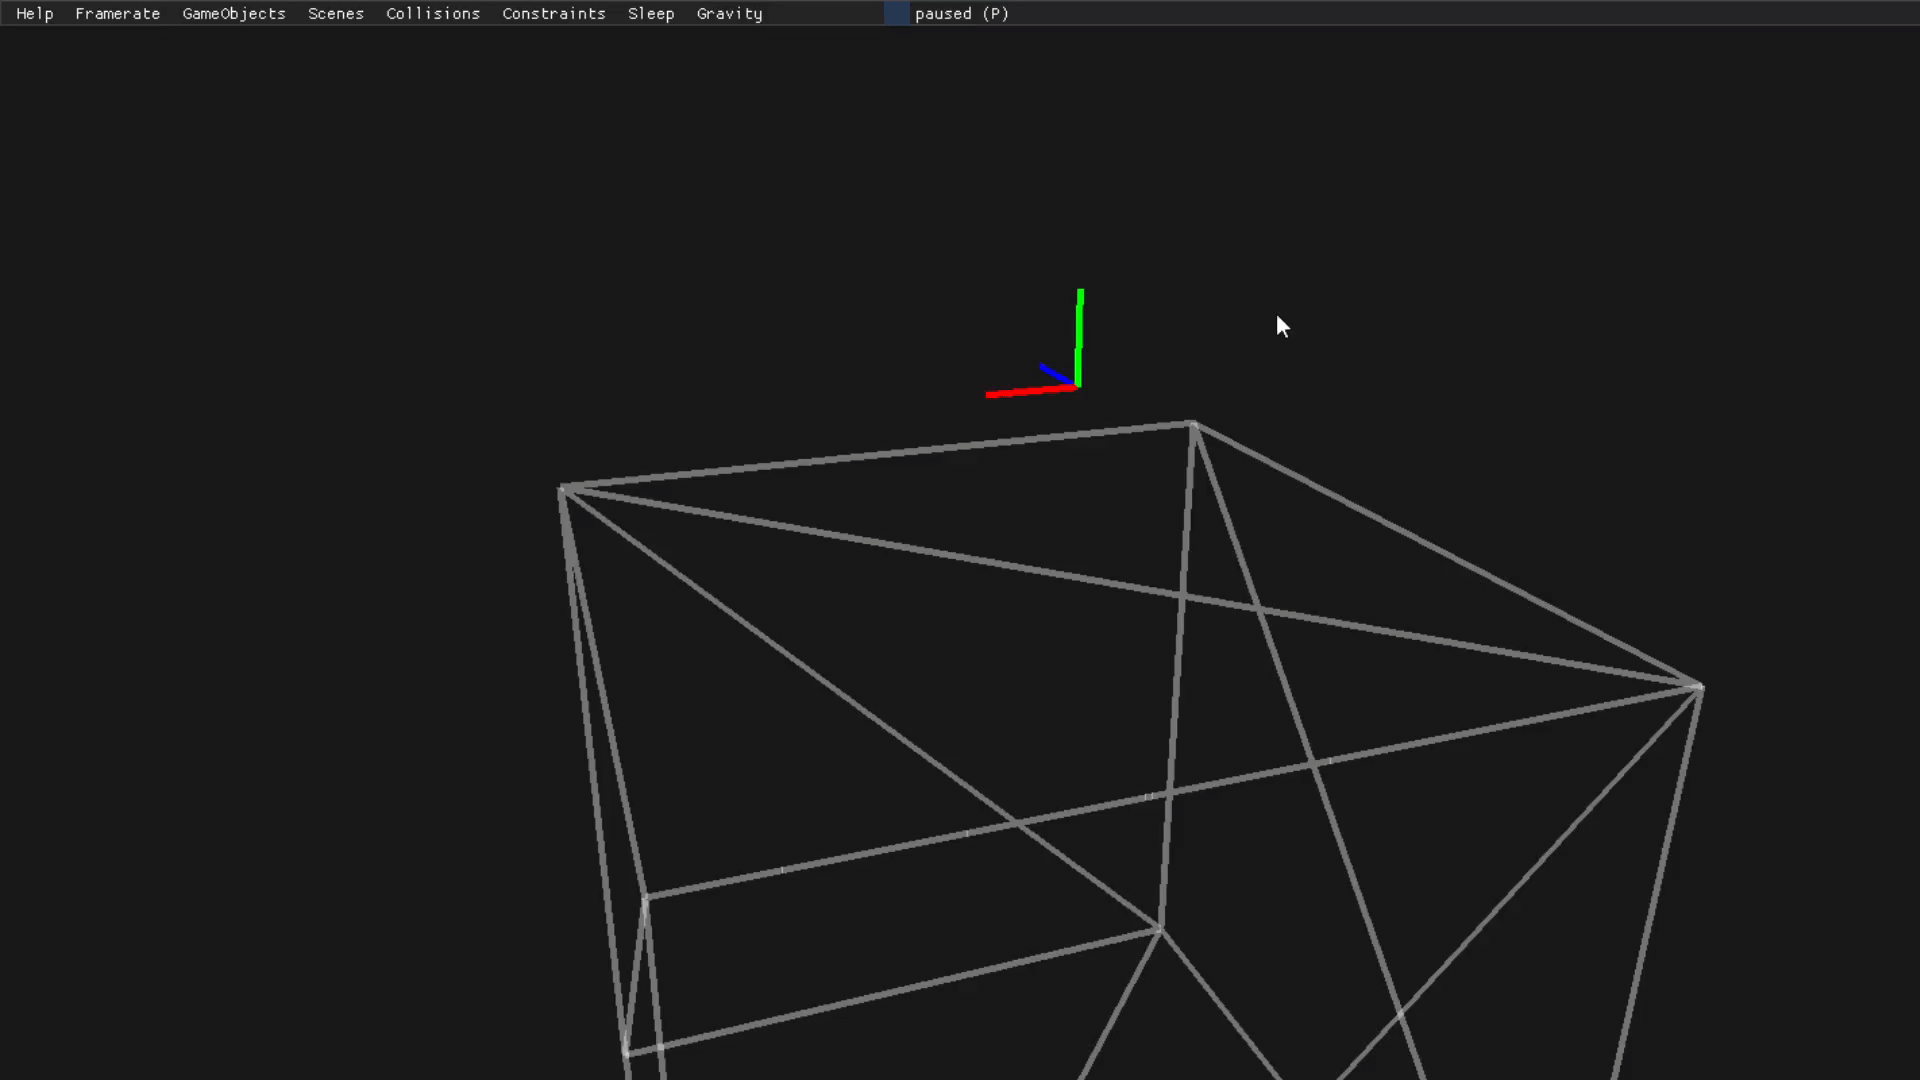Click the wireframe's top-left vertex

tap(562, 489)
